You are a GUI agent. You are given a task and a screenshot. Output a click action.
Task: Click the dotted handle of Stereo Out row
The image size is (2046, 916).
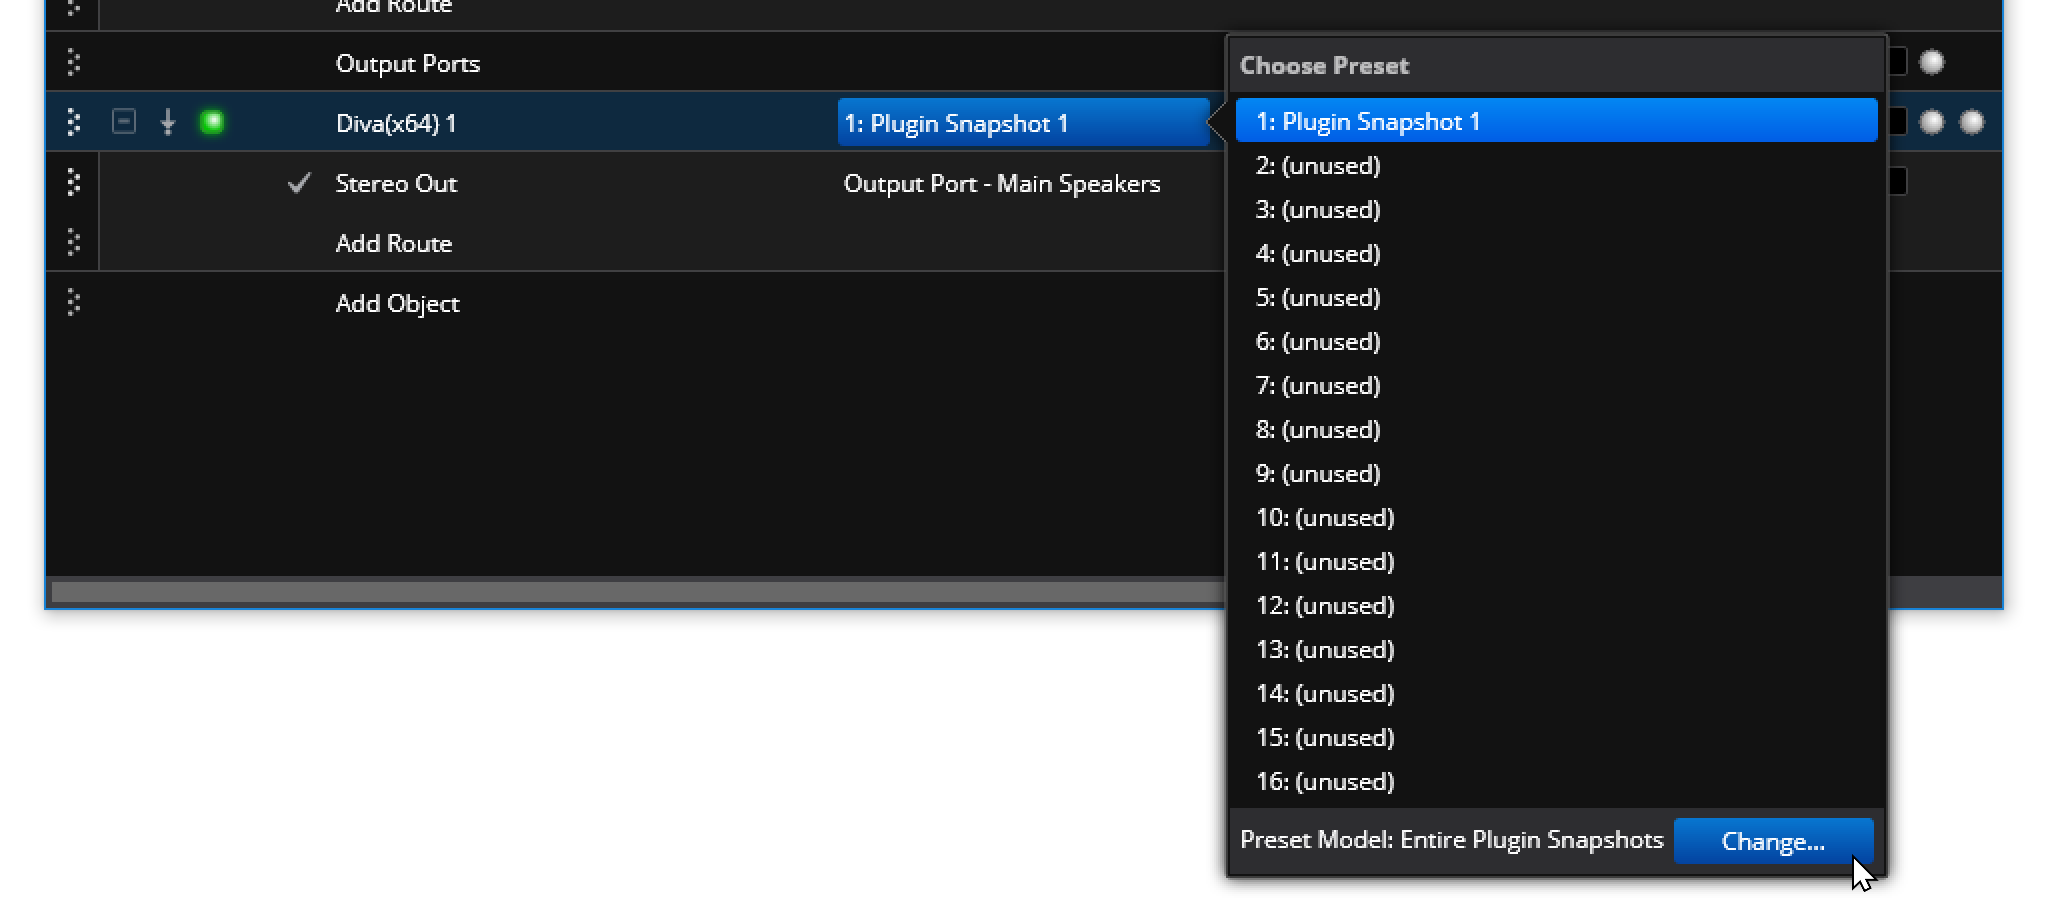(73, 182)
